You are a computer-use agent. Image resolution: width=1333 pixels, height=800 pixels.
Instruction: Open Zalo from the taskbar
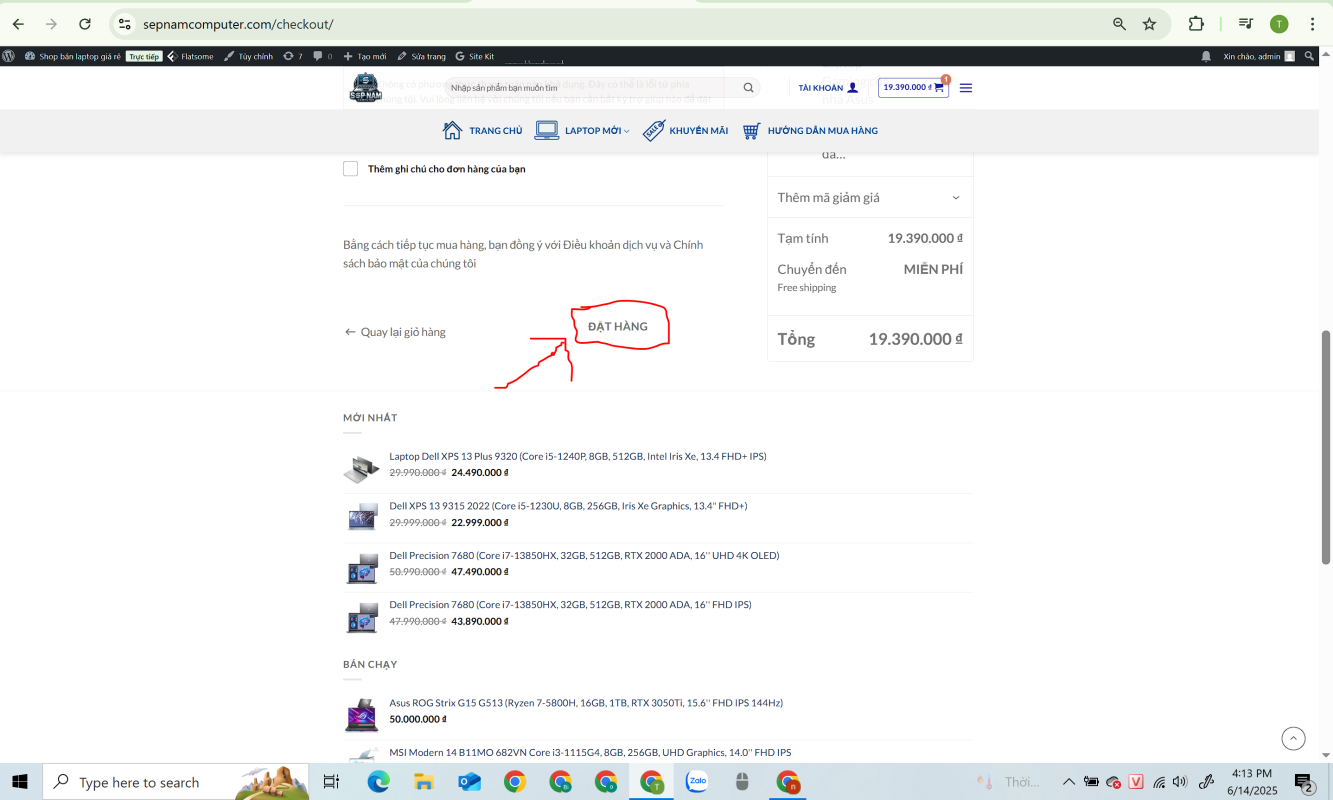coord(697,782)
